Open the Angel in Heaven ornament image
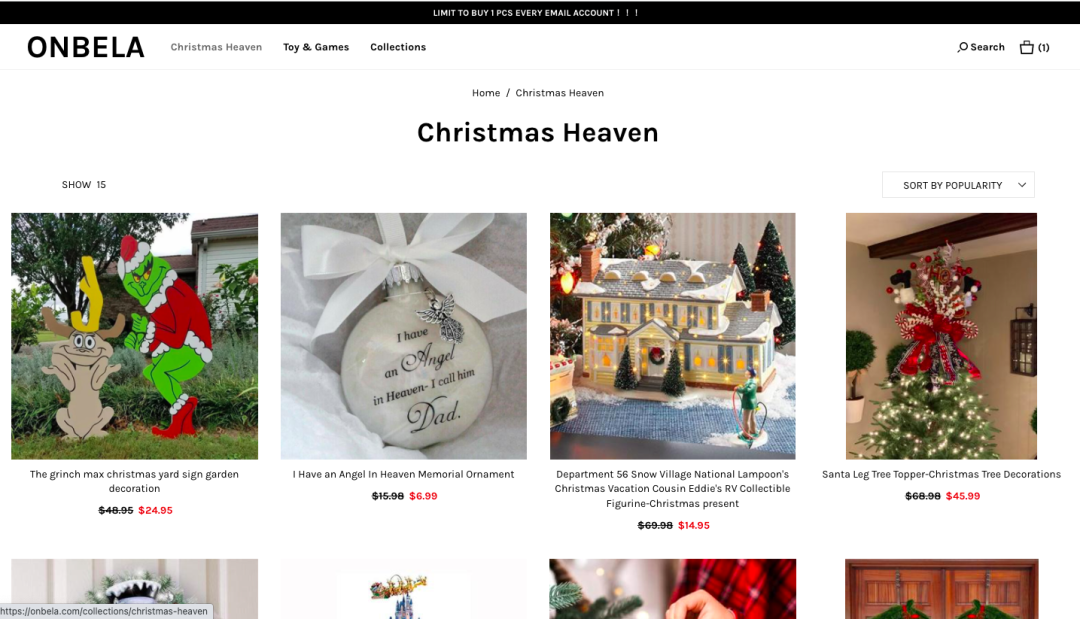The height and width of the screenshot is (619, 1080). [404, 336]
